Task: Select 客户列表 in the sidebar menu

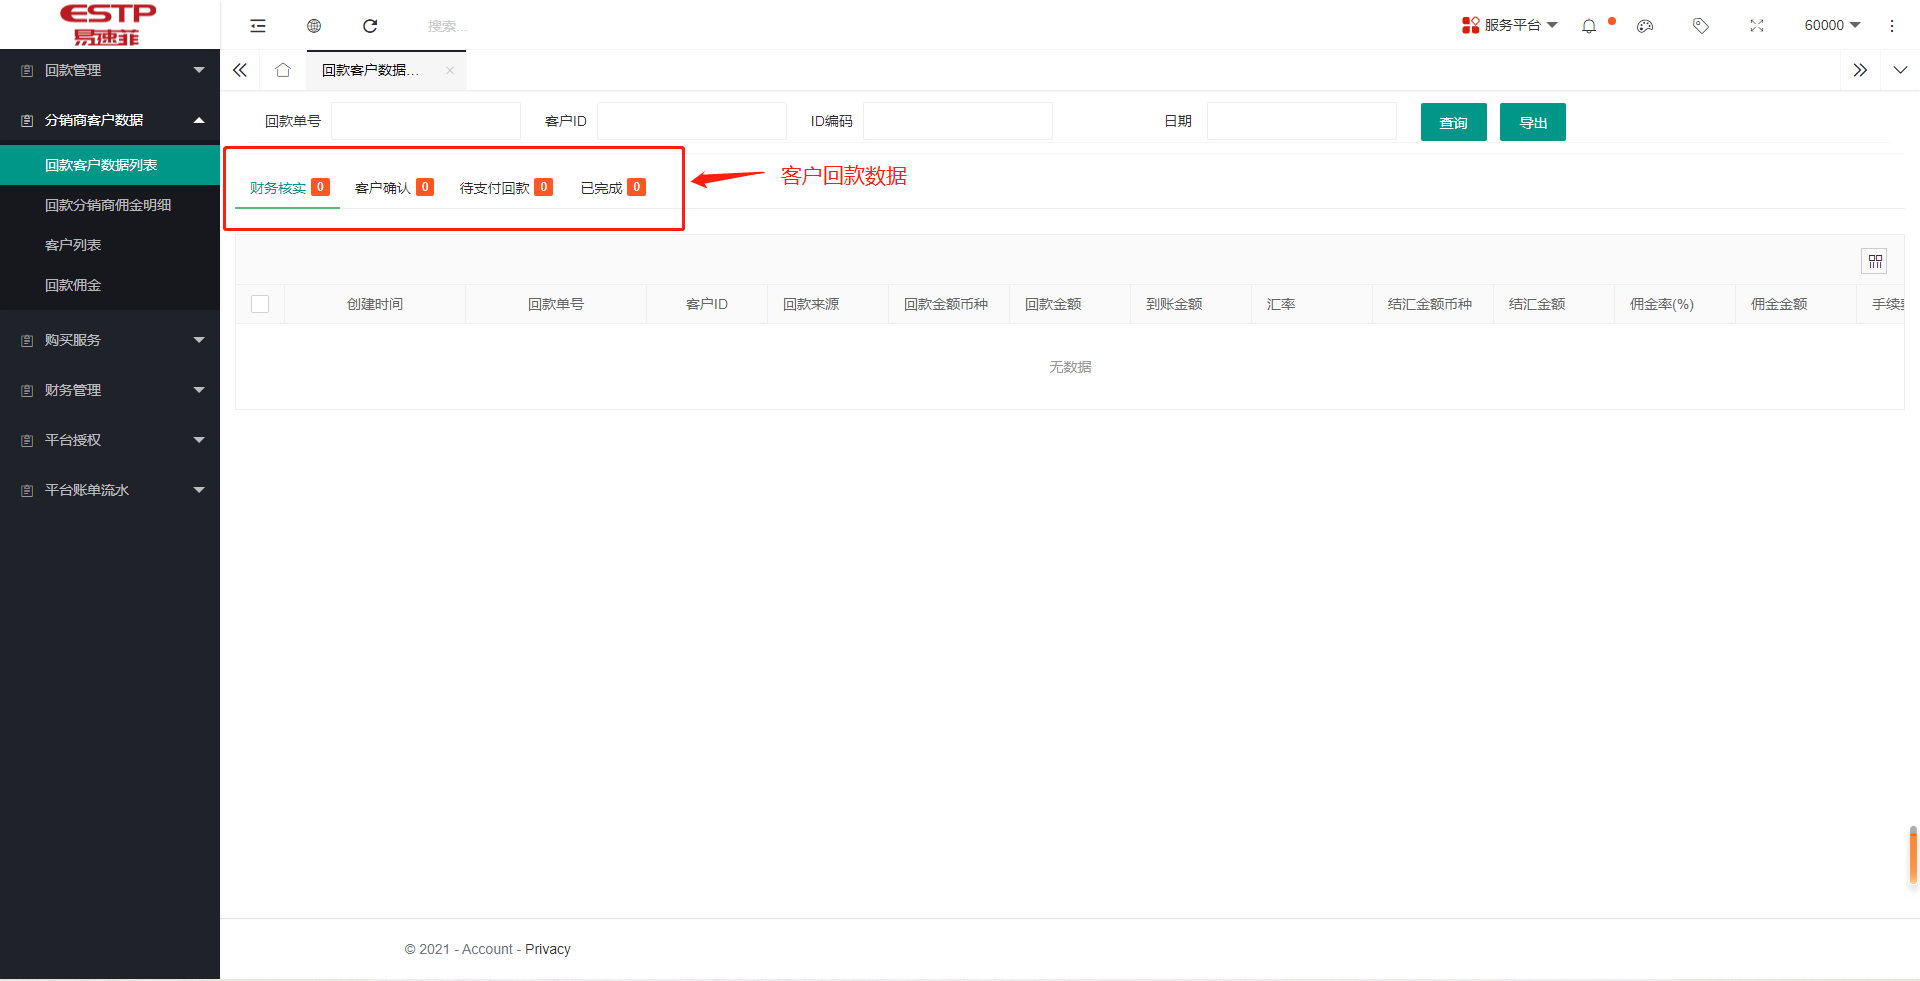Action: tap(74, 245)
